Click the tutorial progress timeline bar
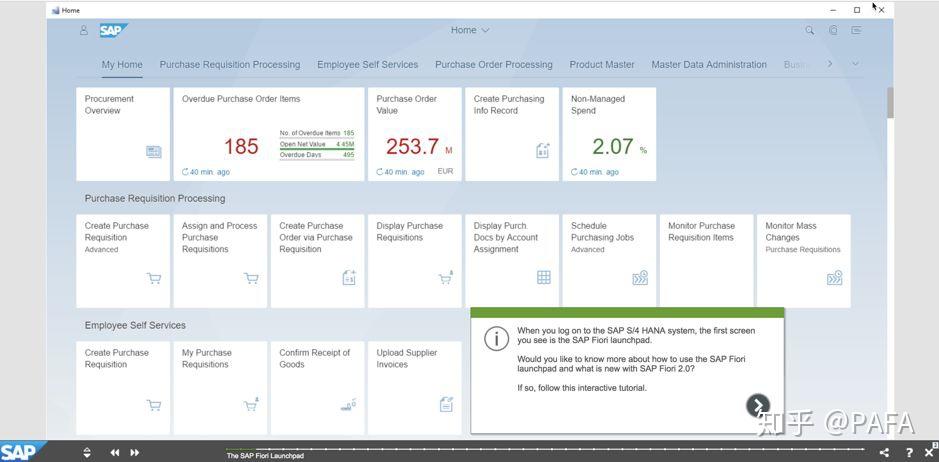The image size is (939, 462). [545, 449]
